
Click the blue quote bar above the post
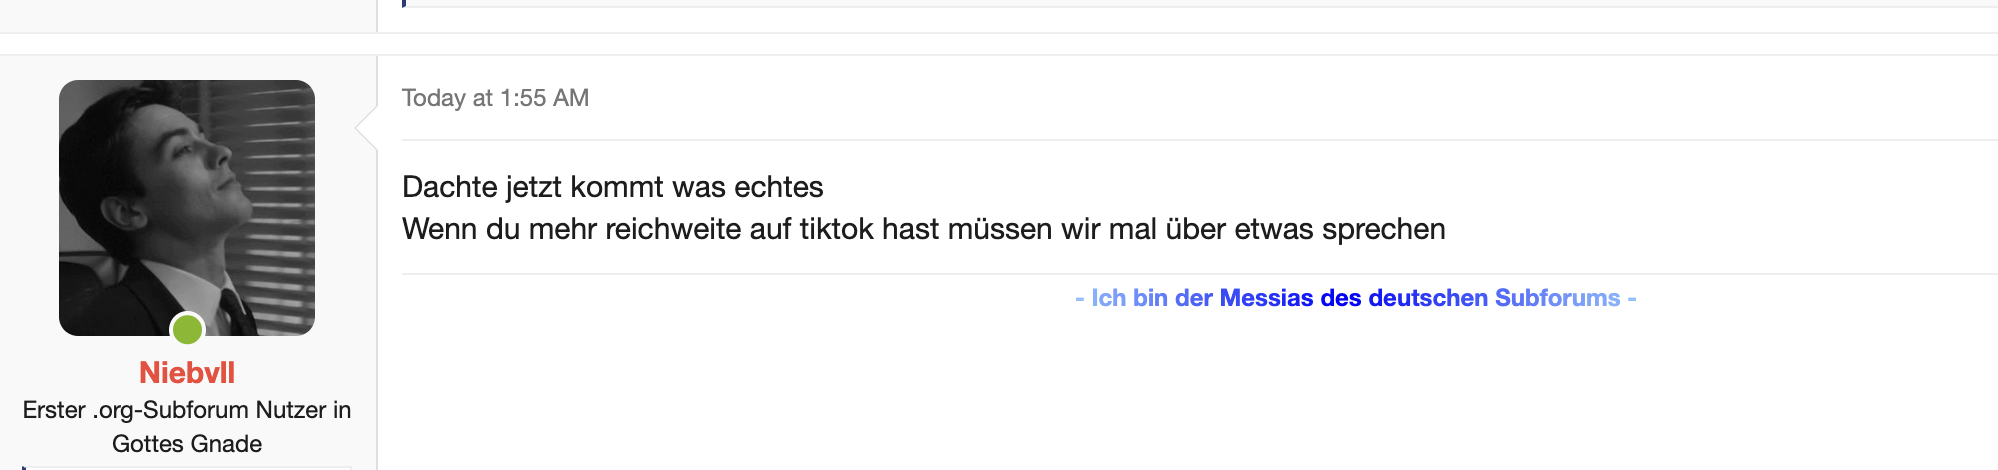click(404, 3)
